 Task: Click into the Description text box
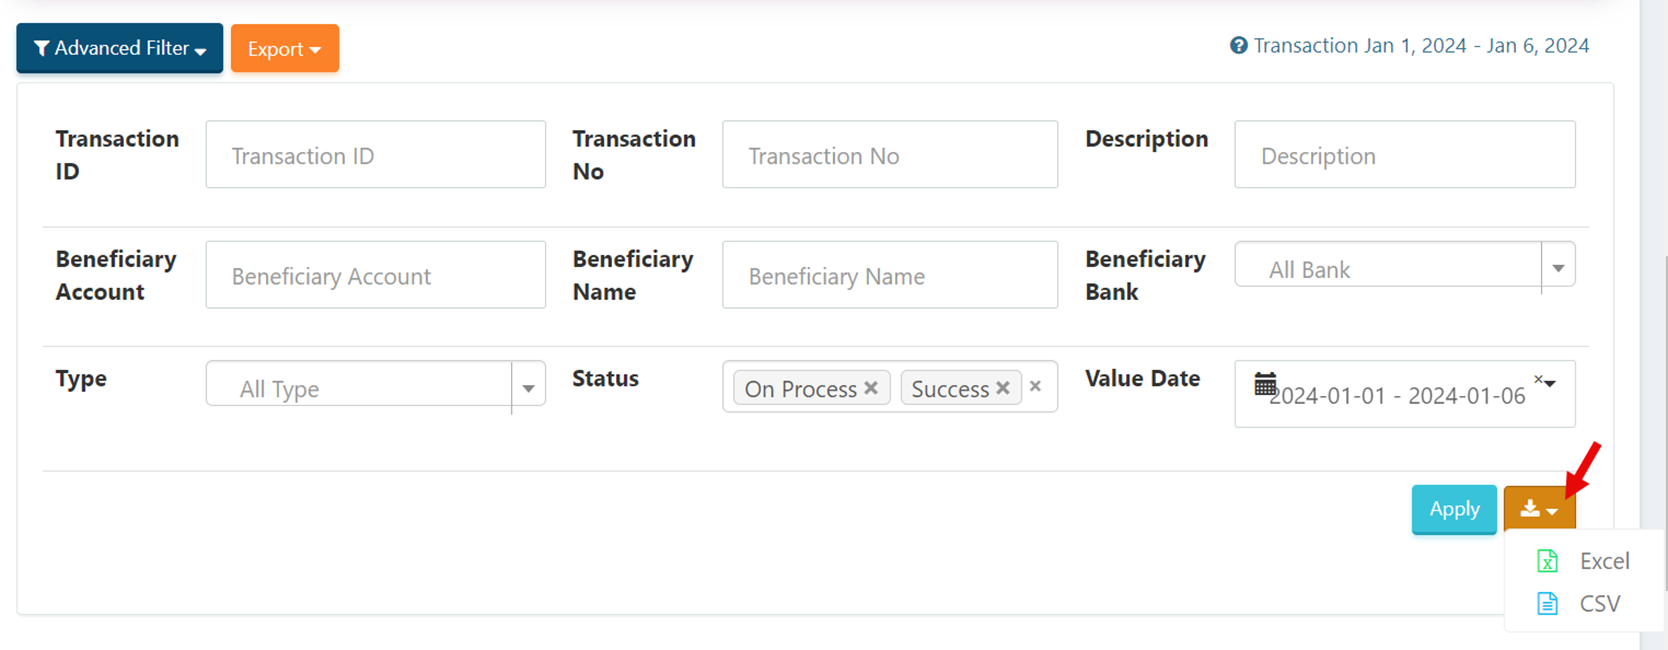(1405, 155)
